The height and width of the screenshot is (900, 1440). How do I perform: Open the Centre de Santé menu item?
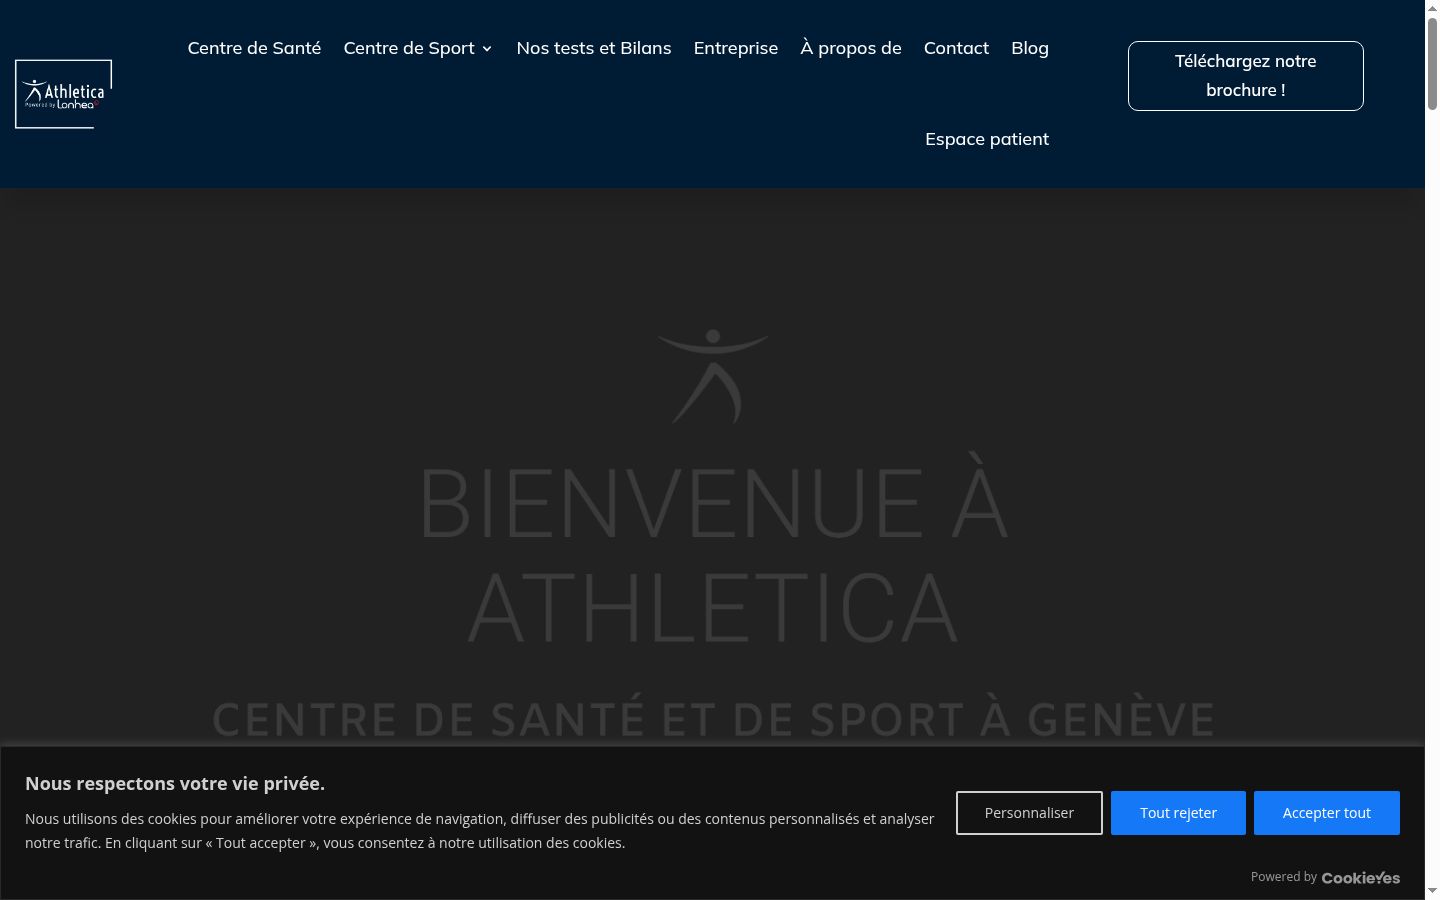[254, 48]
